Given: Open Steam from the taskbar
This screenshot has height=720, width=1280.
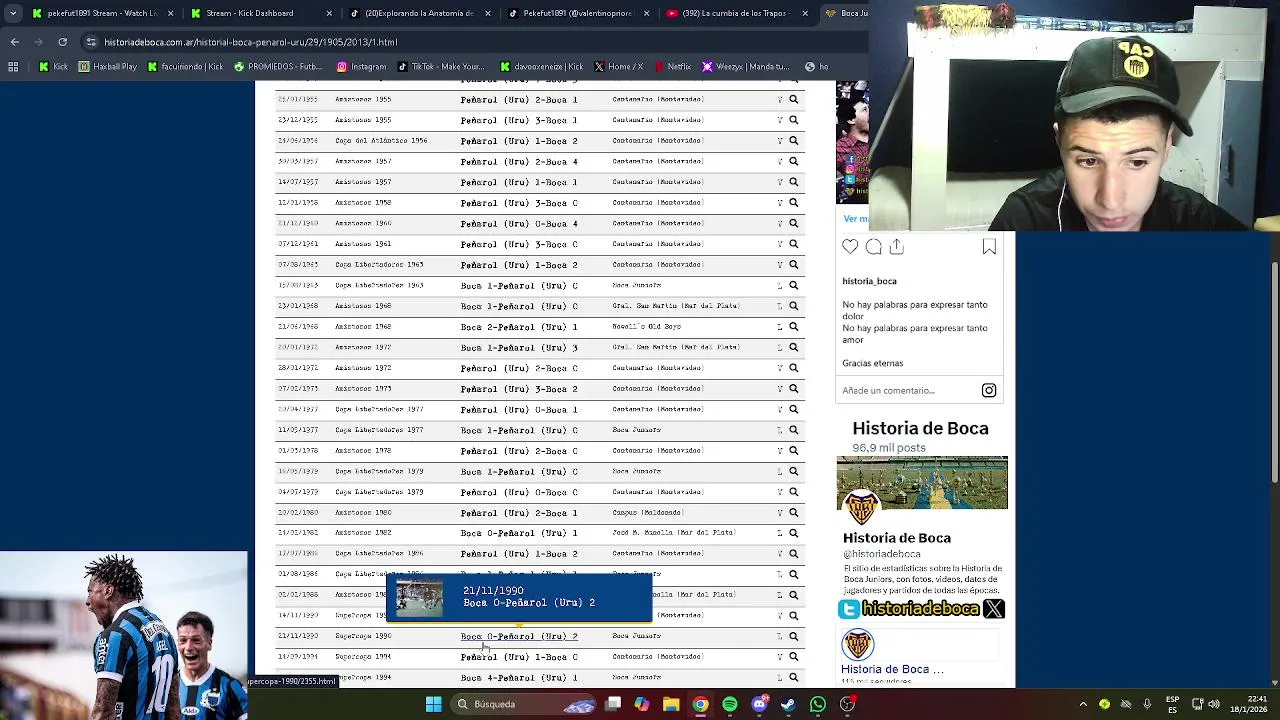Looking at the screenshot, I should (x=788, y=704).
